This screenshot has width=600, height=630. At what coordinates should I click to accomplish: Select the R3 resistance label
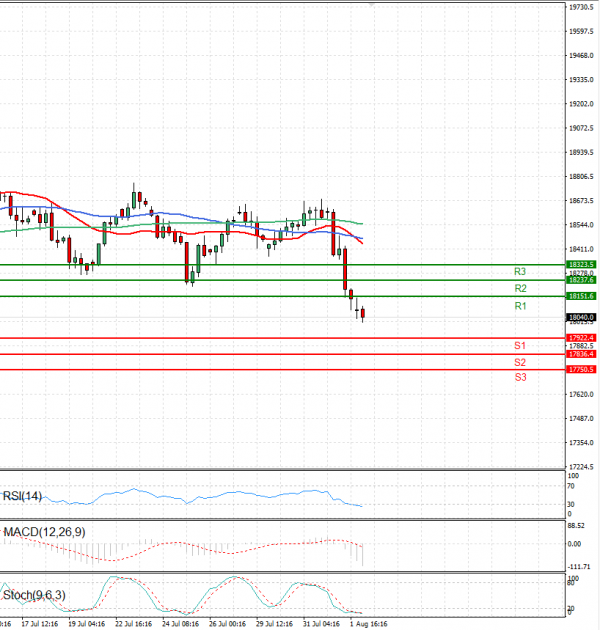point(520,272)
